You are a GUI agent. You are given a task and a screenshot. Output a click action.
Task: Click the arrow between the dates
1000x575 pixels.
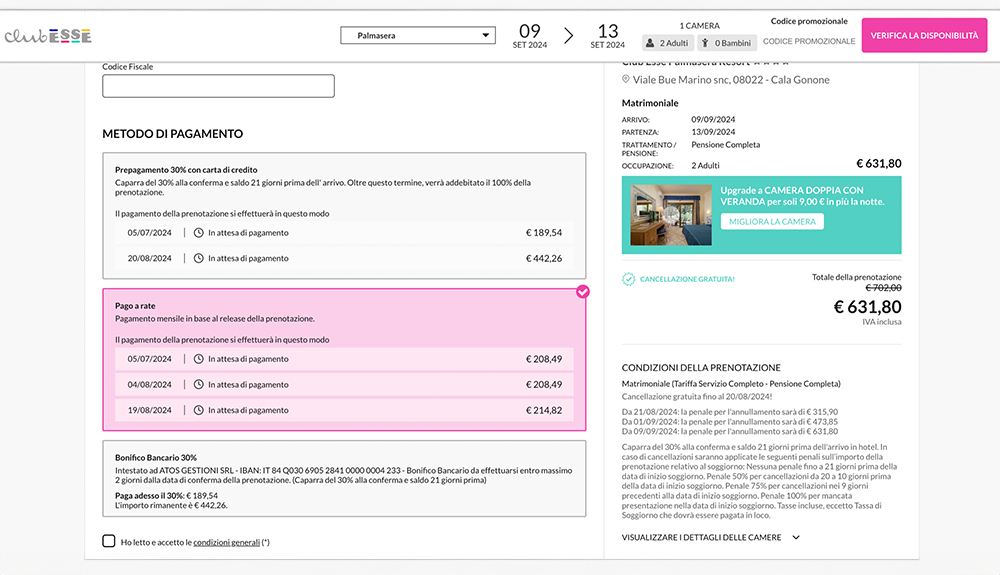click(x=568, y=36)
